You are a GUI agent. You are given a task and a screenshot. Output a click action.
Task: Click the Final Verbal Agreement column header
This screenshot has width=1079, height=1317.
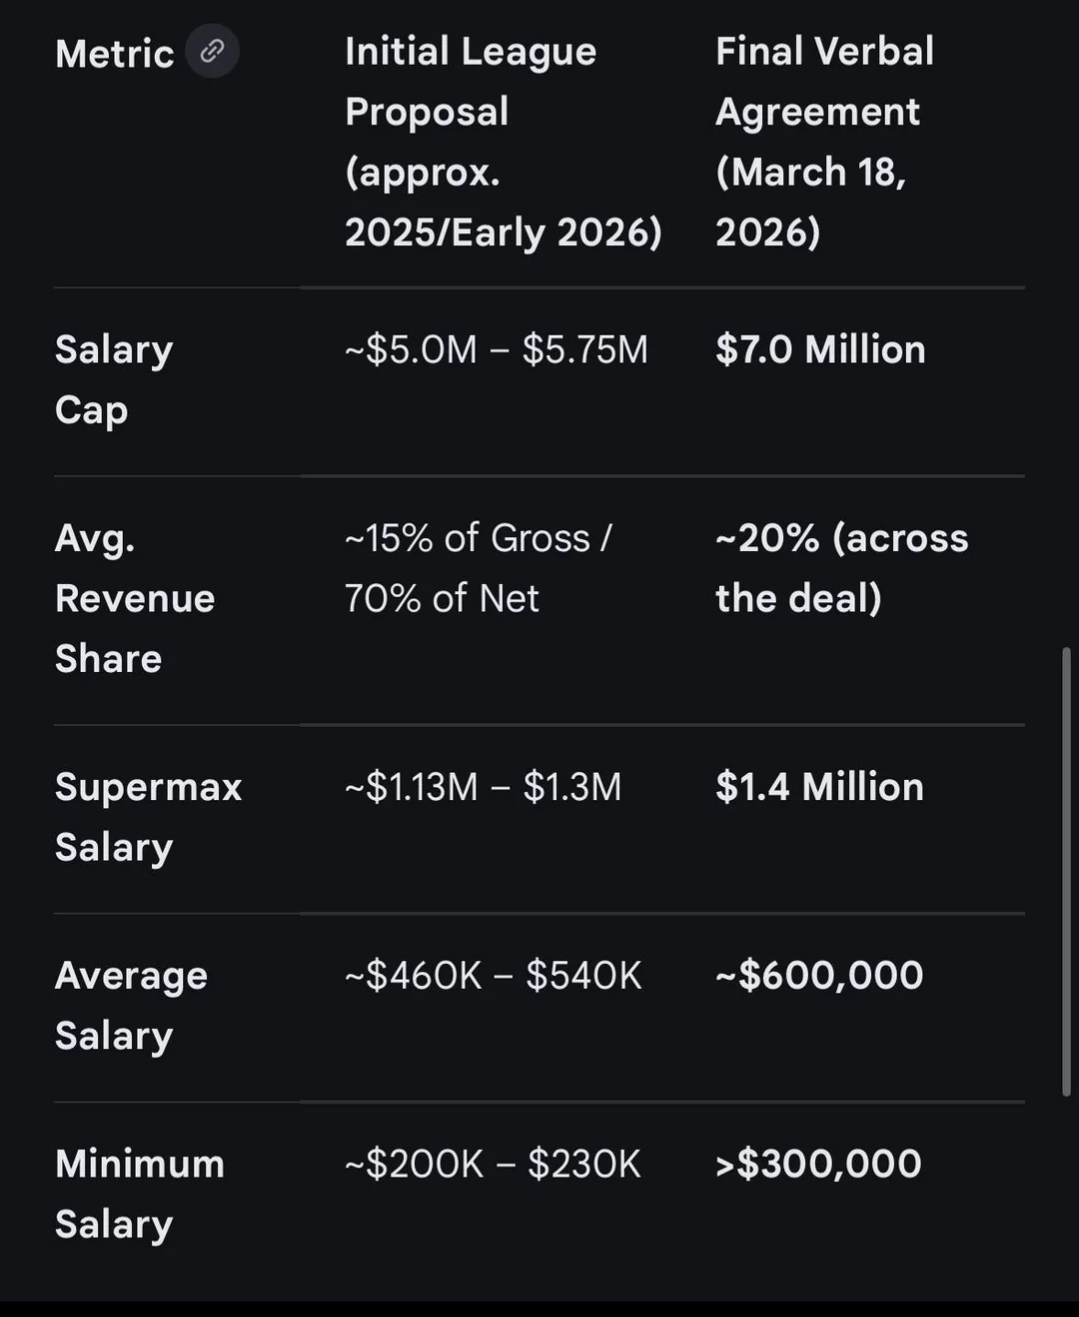pyautogui.click(x=824, y=141)
